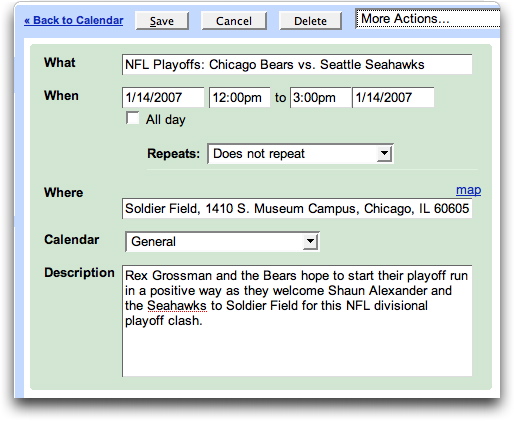Click the end date field after 3:00pm

[393, 97]
